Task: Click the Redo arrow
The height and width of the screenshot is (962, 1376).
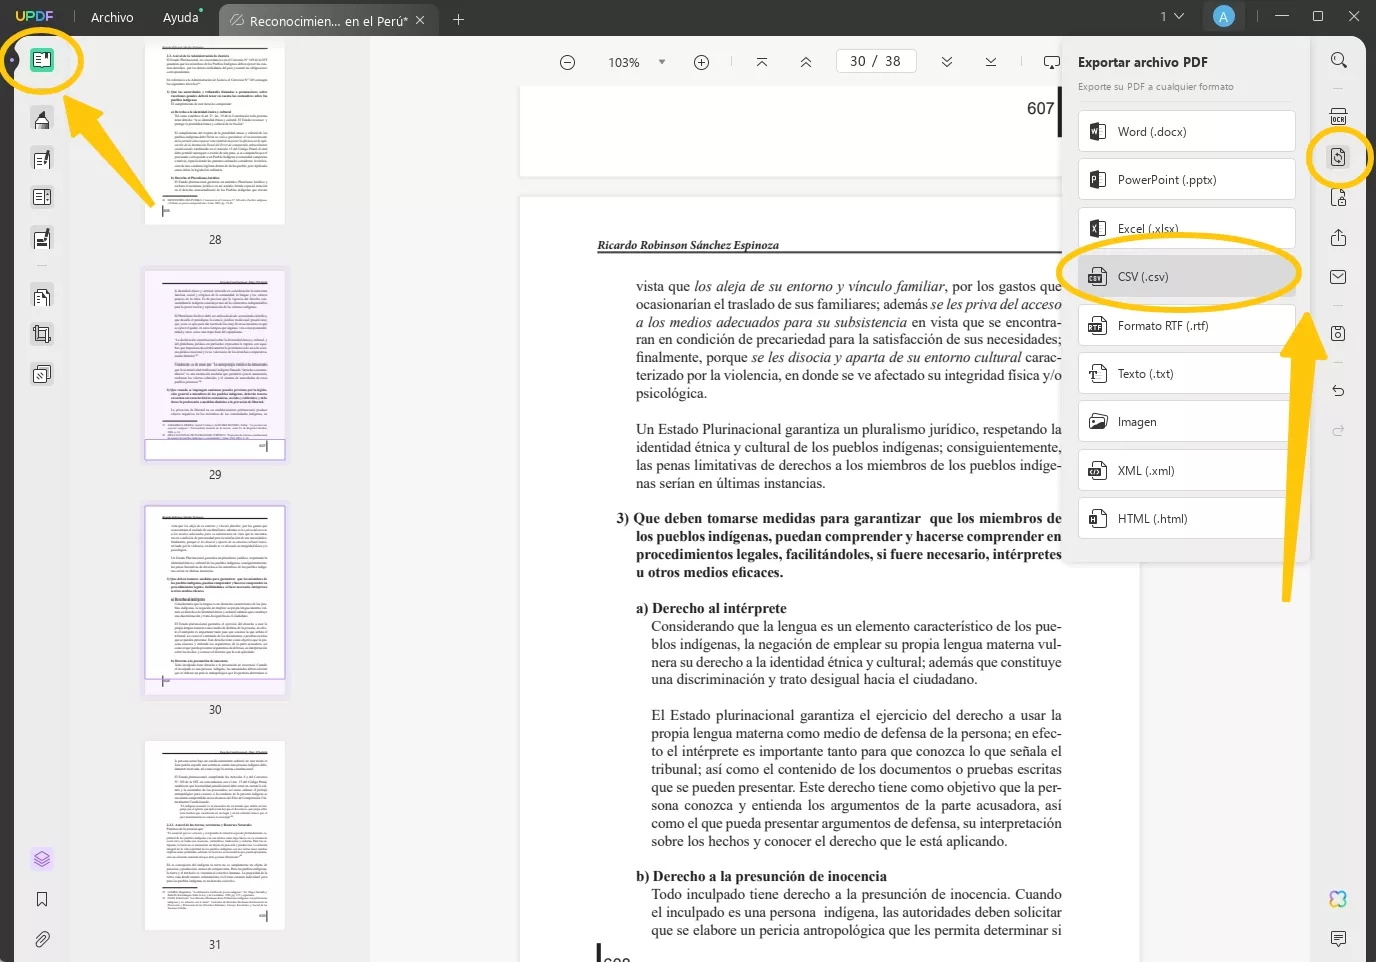Action: 1338,431
